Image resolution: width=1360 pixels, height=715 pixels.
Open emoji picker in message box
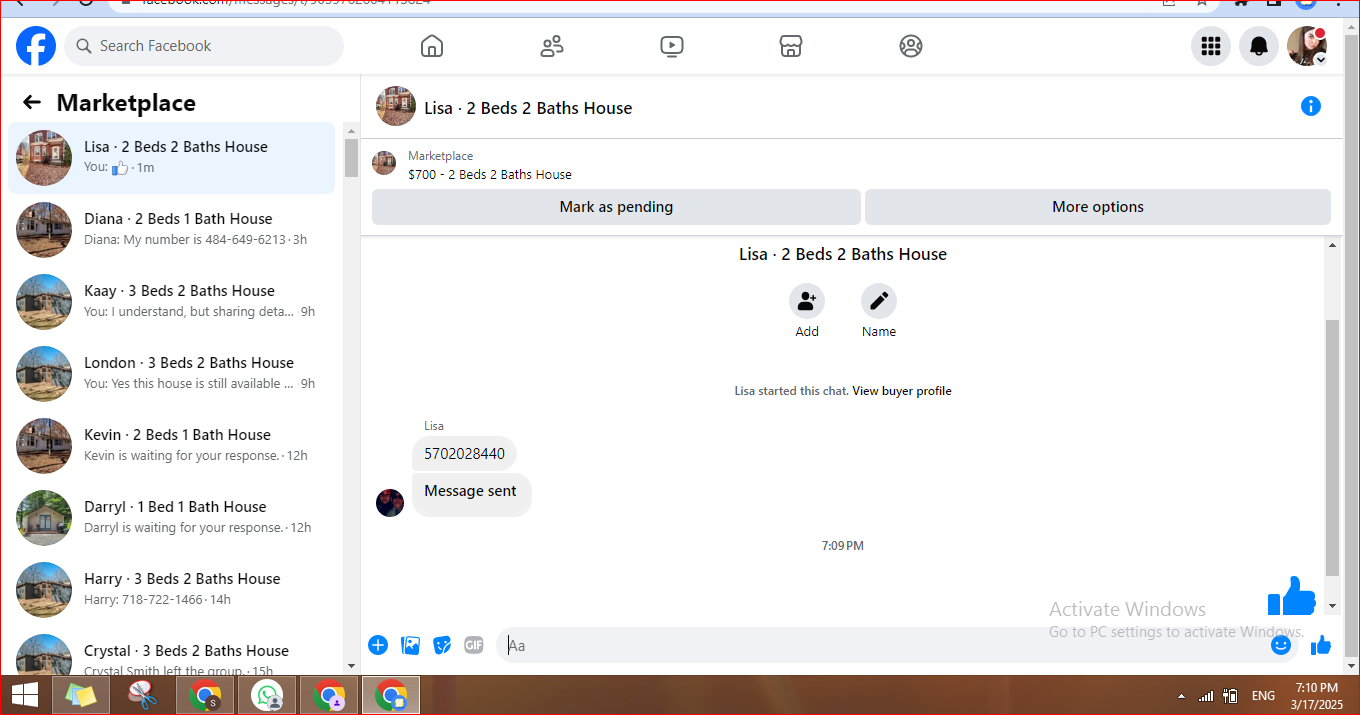coord(1281,645)
